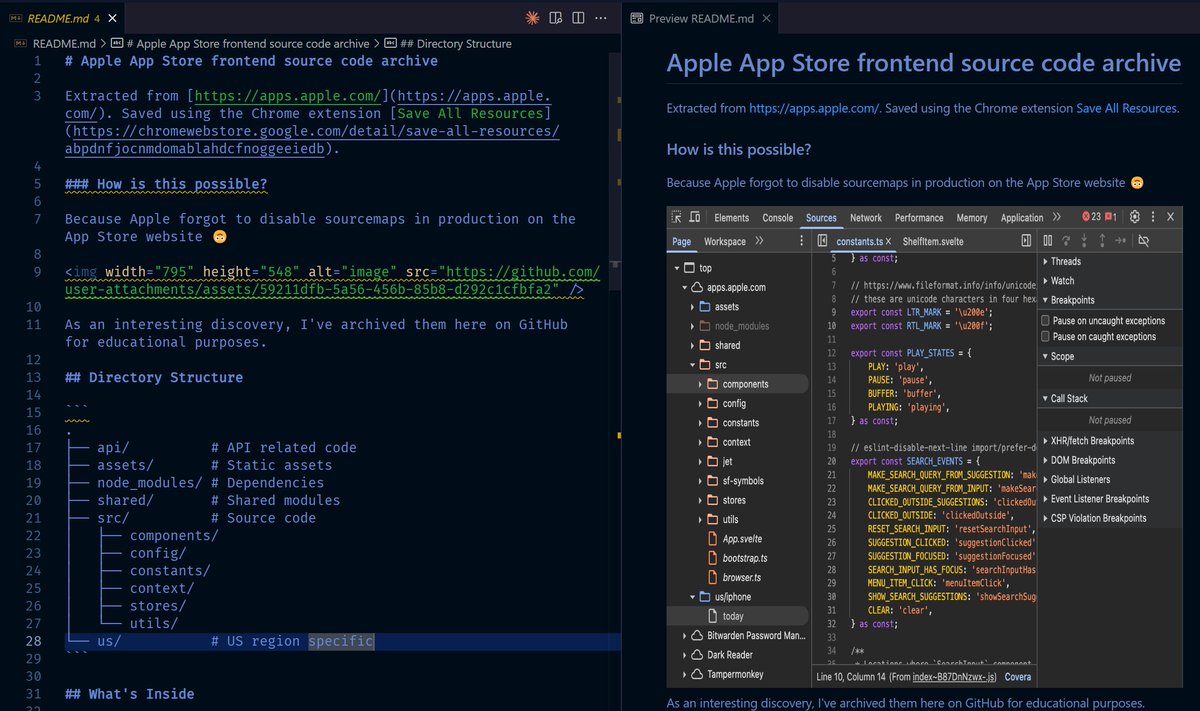Click the chromewebstore URL in the editor
Image resolution: width=1200 pixels, height=711 pixels.
(x=312, y=141)
